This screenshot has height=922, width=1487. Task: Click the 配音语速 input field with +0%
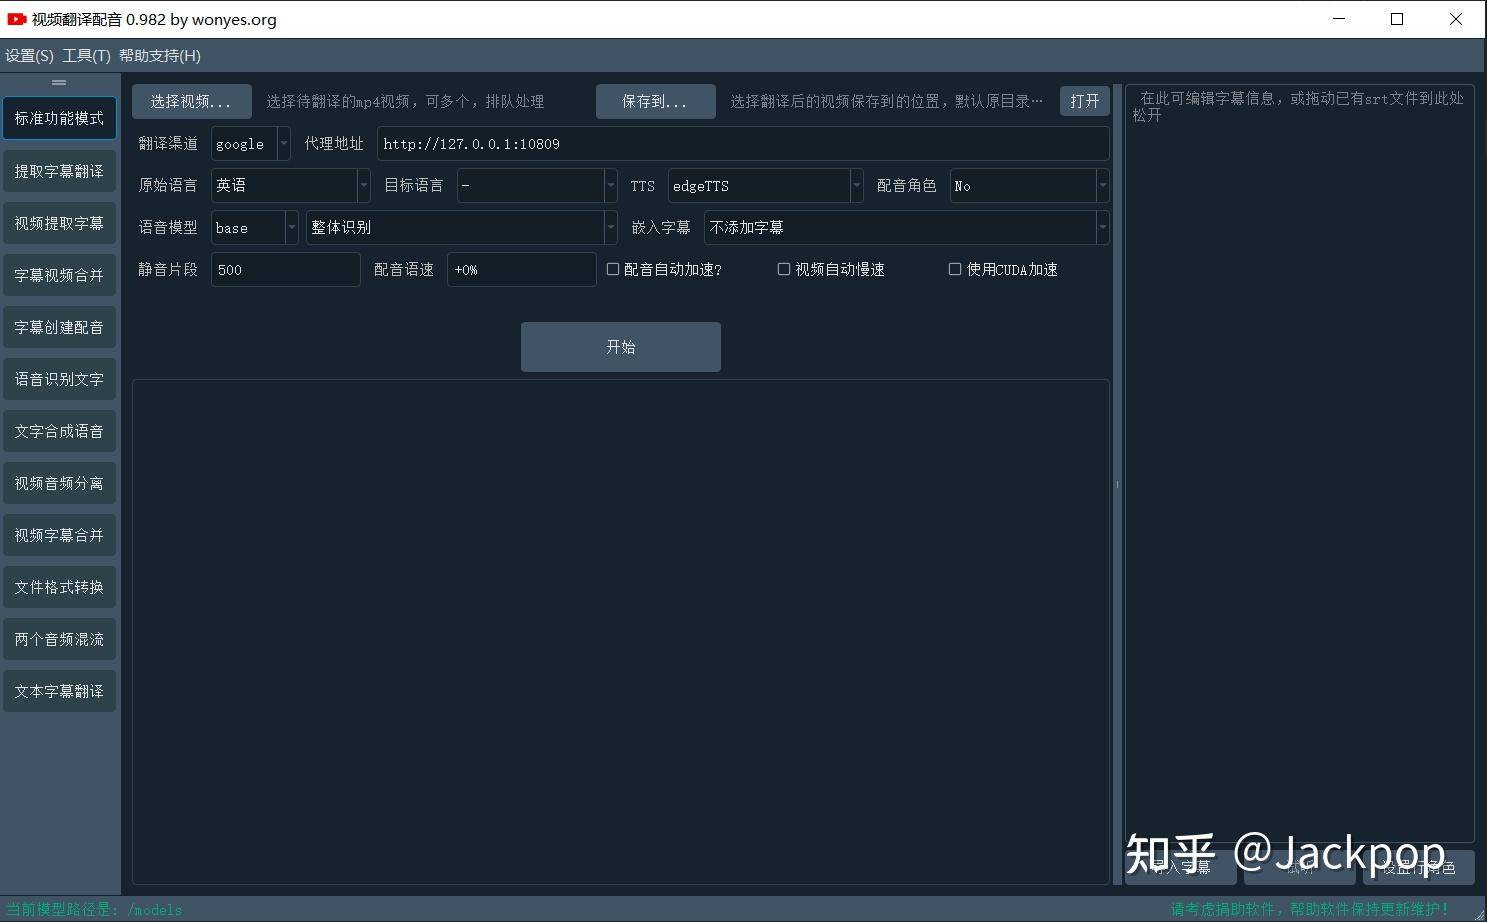click(521, 269)
